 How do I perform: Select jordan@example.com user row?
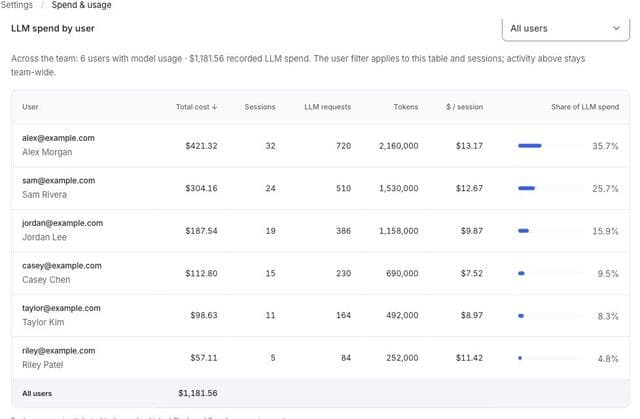(x=320, y=231)
